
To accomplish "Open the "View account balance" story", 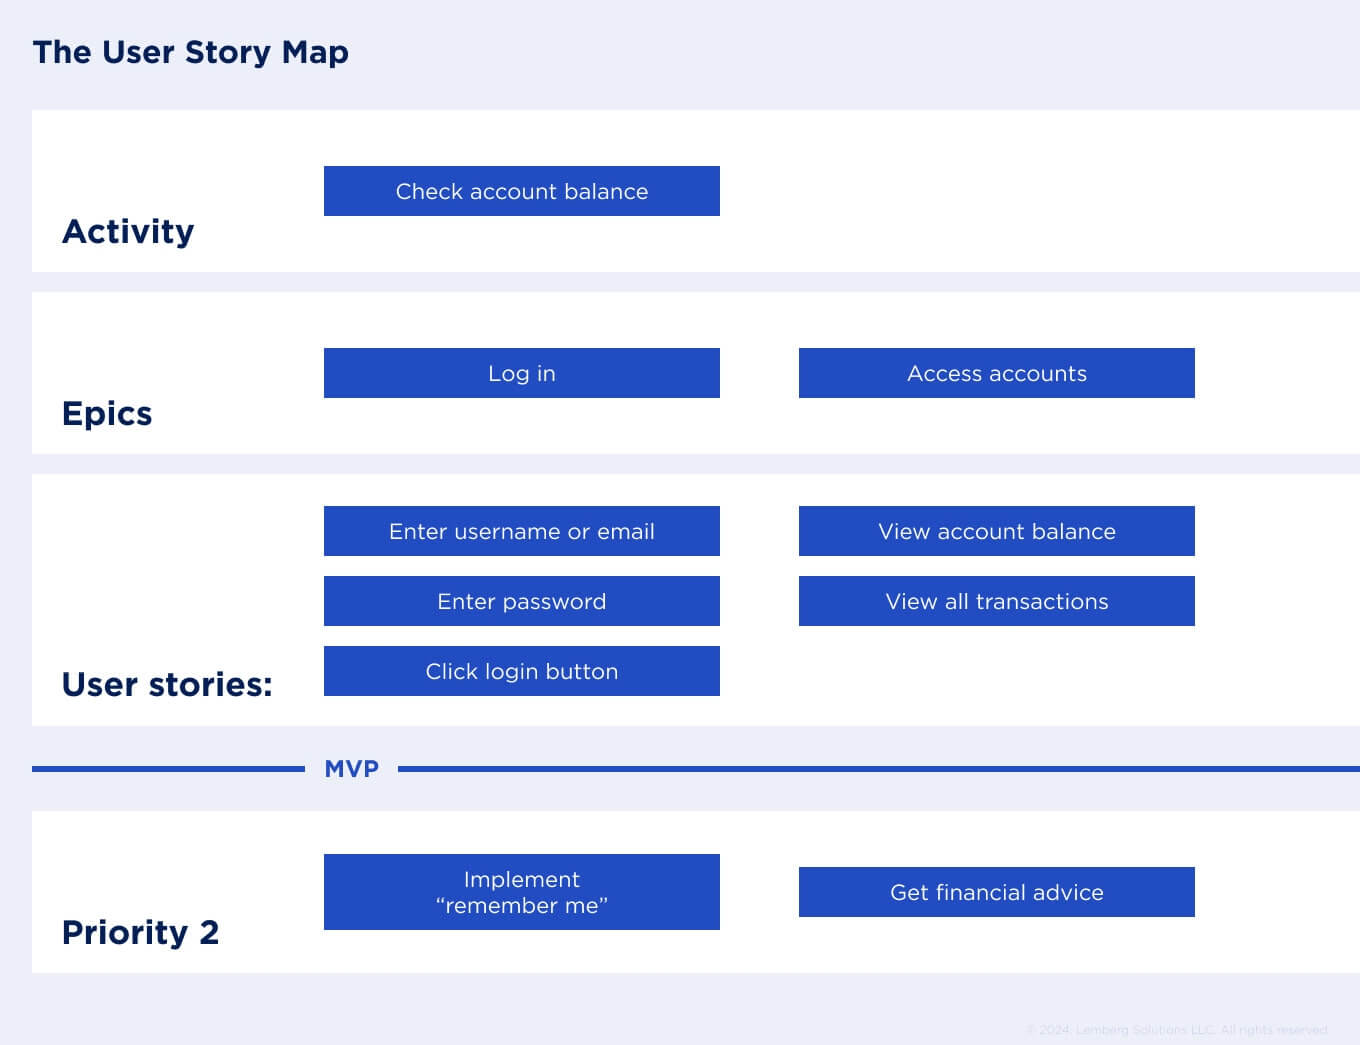I will 996,531.
